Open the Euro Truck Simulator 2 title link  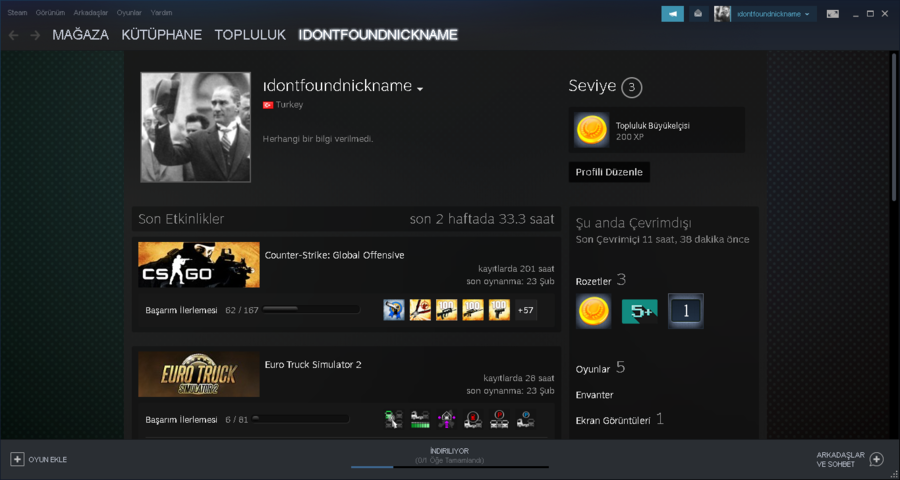tap(313, 365)
